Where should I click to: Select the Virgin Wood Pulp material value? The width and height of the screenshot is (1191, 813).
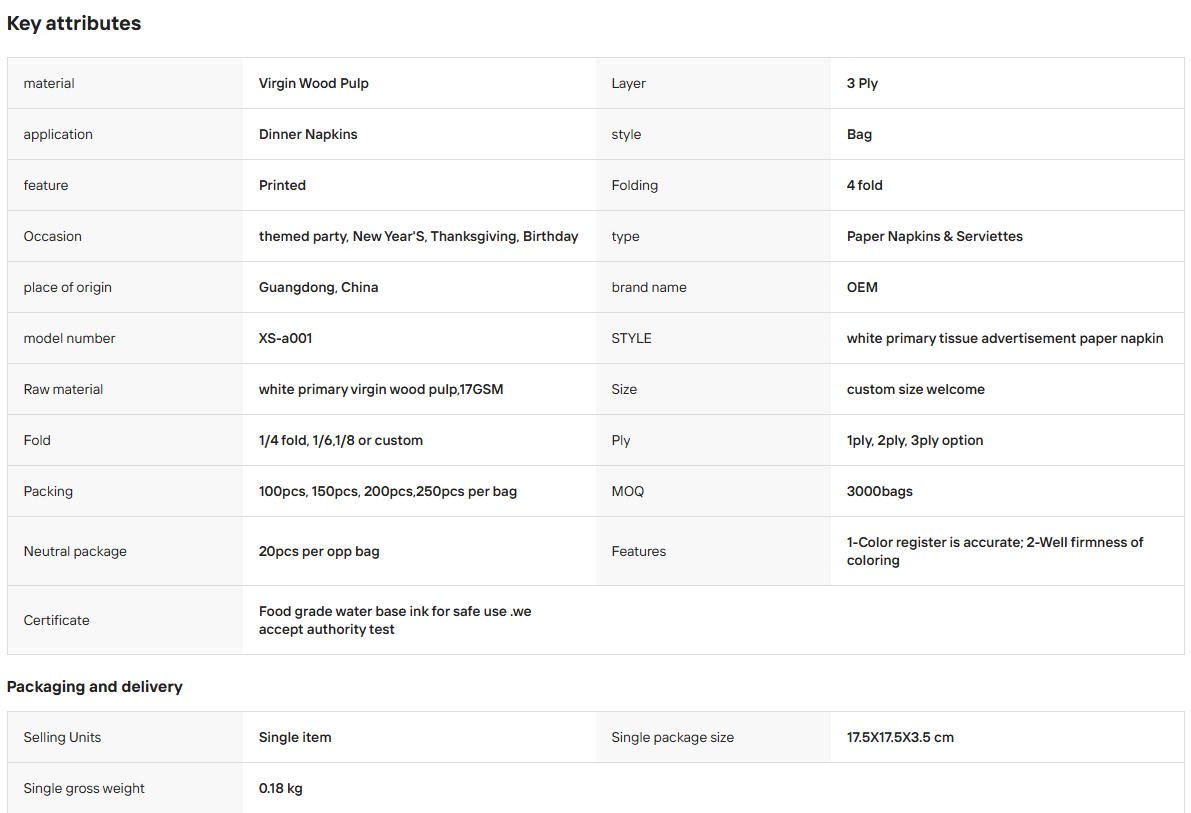coord(314,84)
